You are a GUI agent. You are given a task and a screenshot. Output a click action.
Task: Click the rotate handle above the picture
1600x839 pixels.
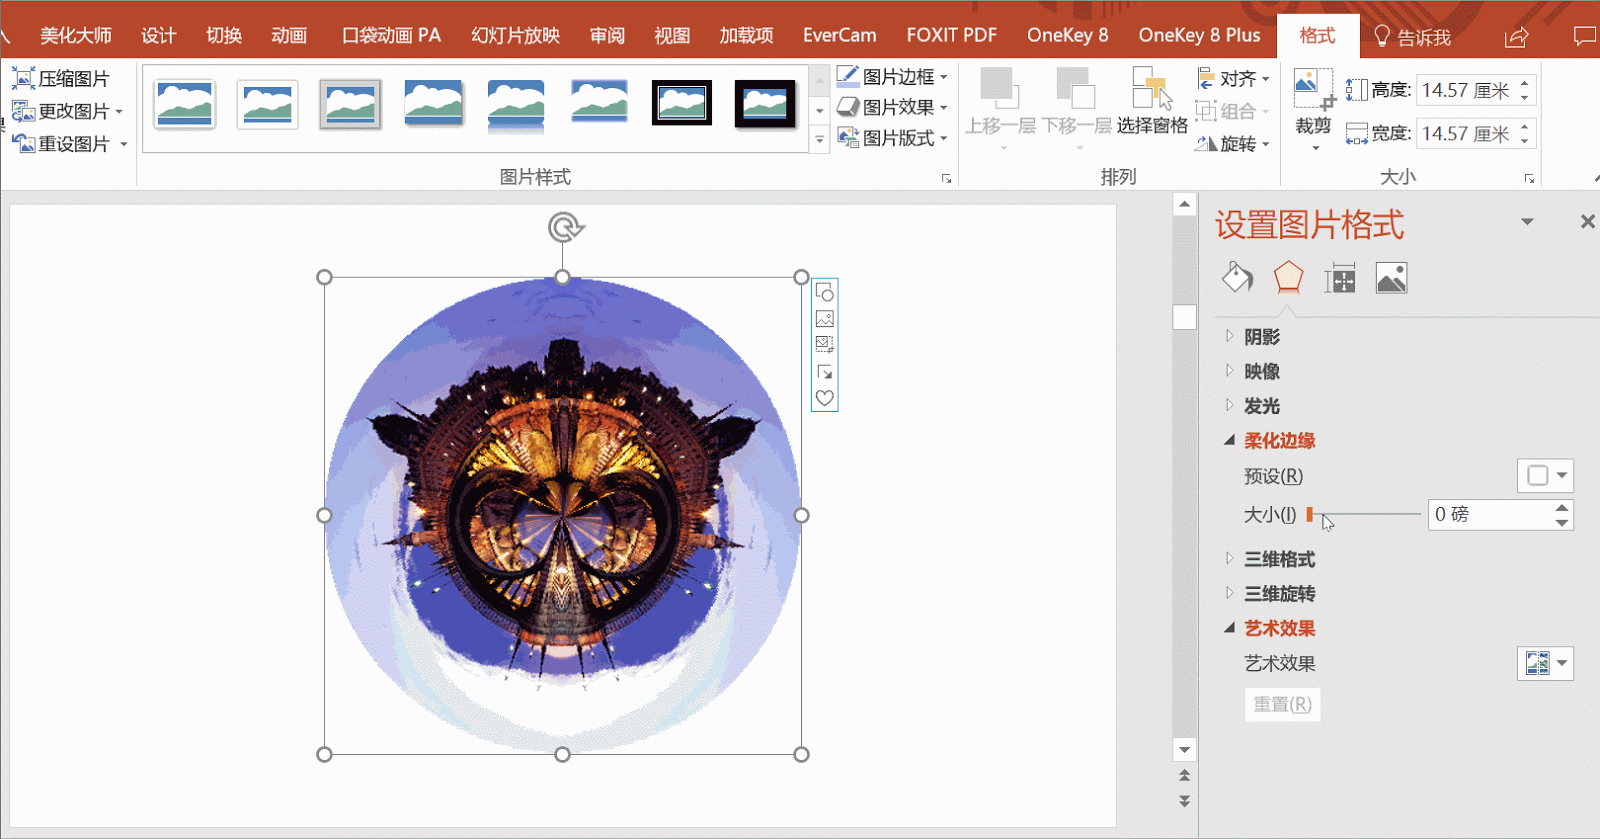(x=565, y=228)
